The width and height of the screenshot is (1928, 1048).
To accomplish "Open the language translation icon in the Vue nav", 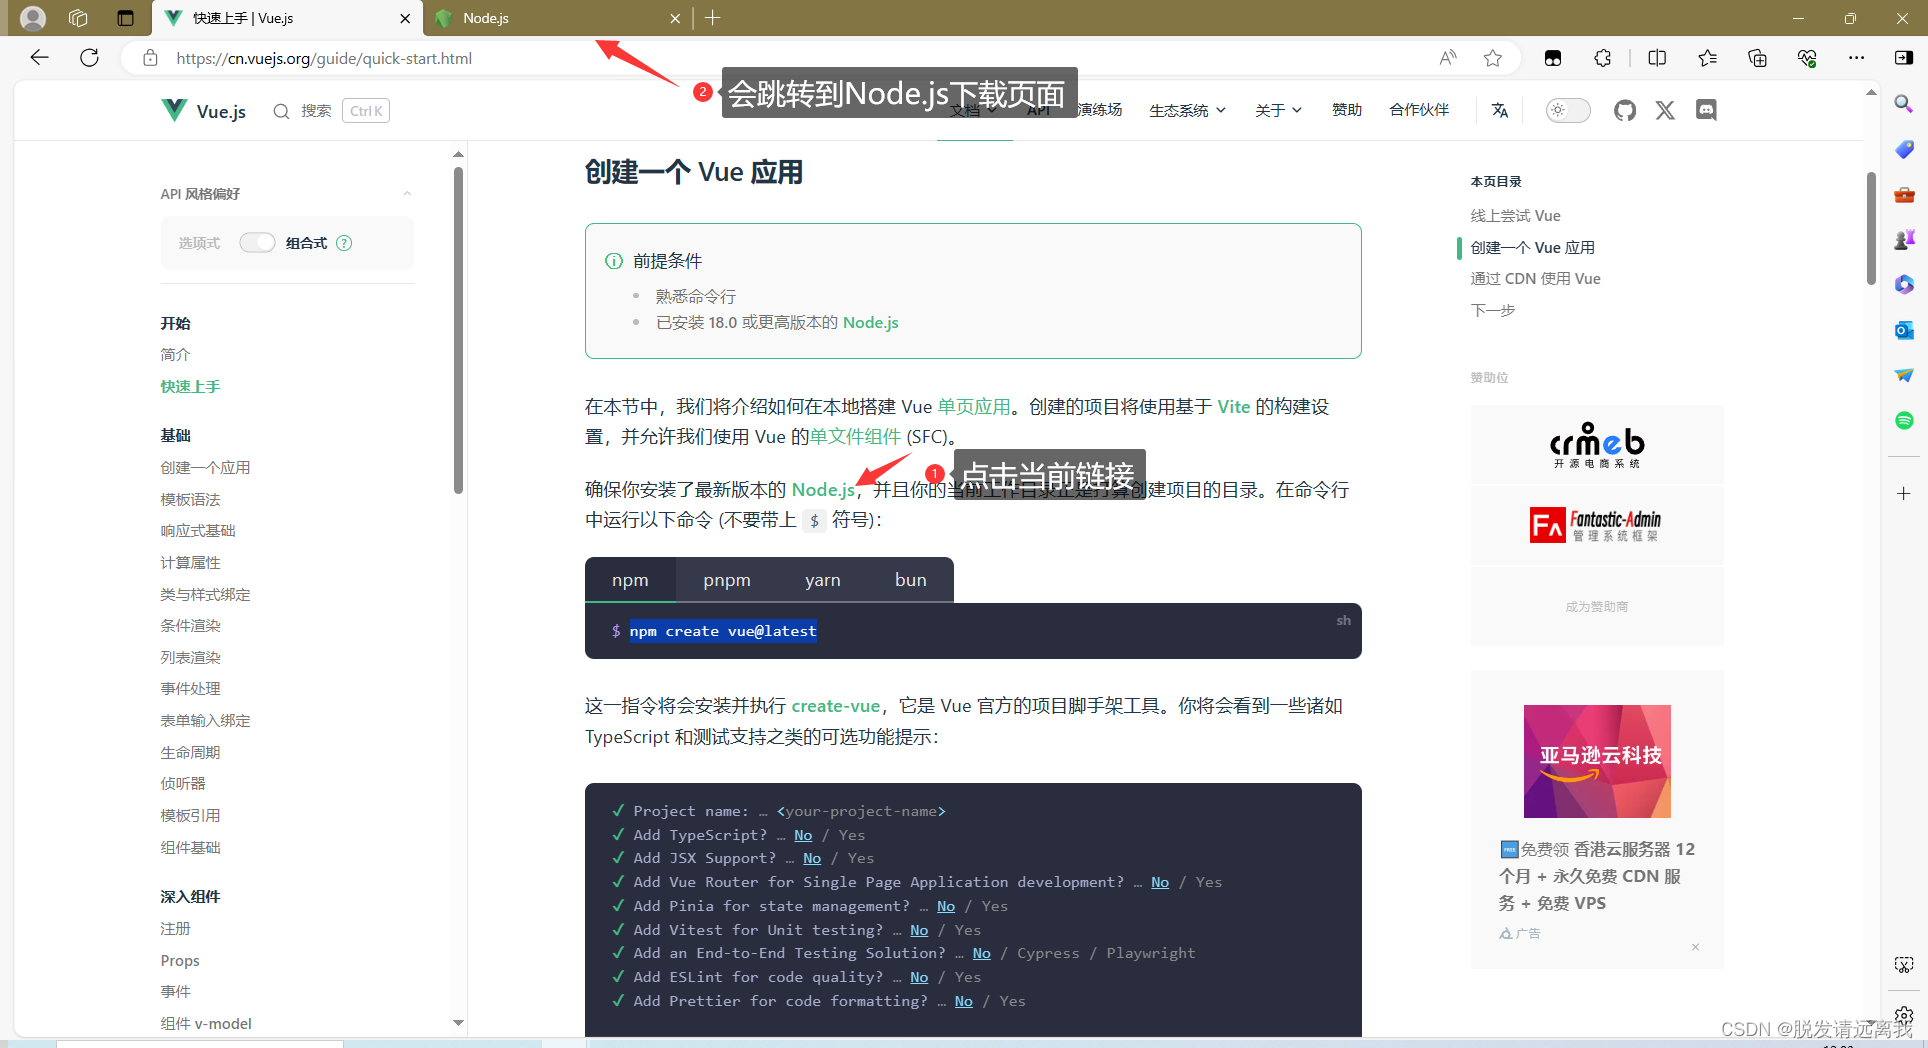I will (1500, 110).
